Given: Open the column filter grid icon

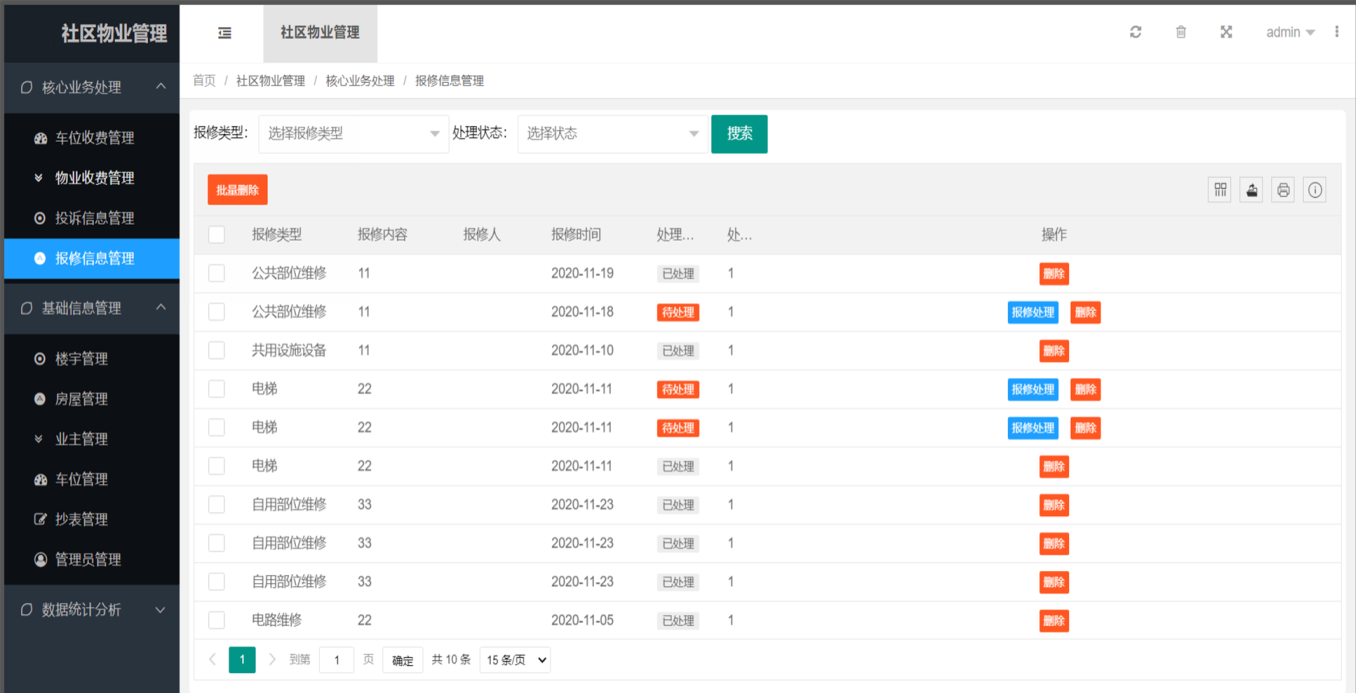Looking at the screenshot, I should [x=1219, y=190].
